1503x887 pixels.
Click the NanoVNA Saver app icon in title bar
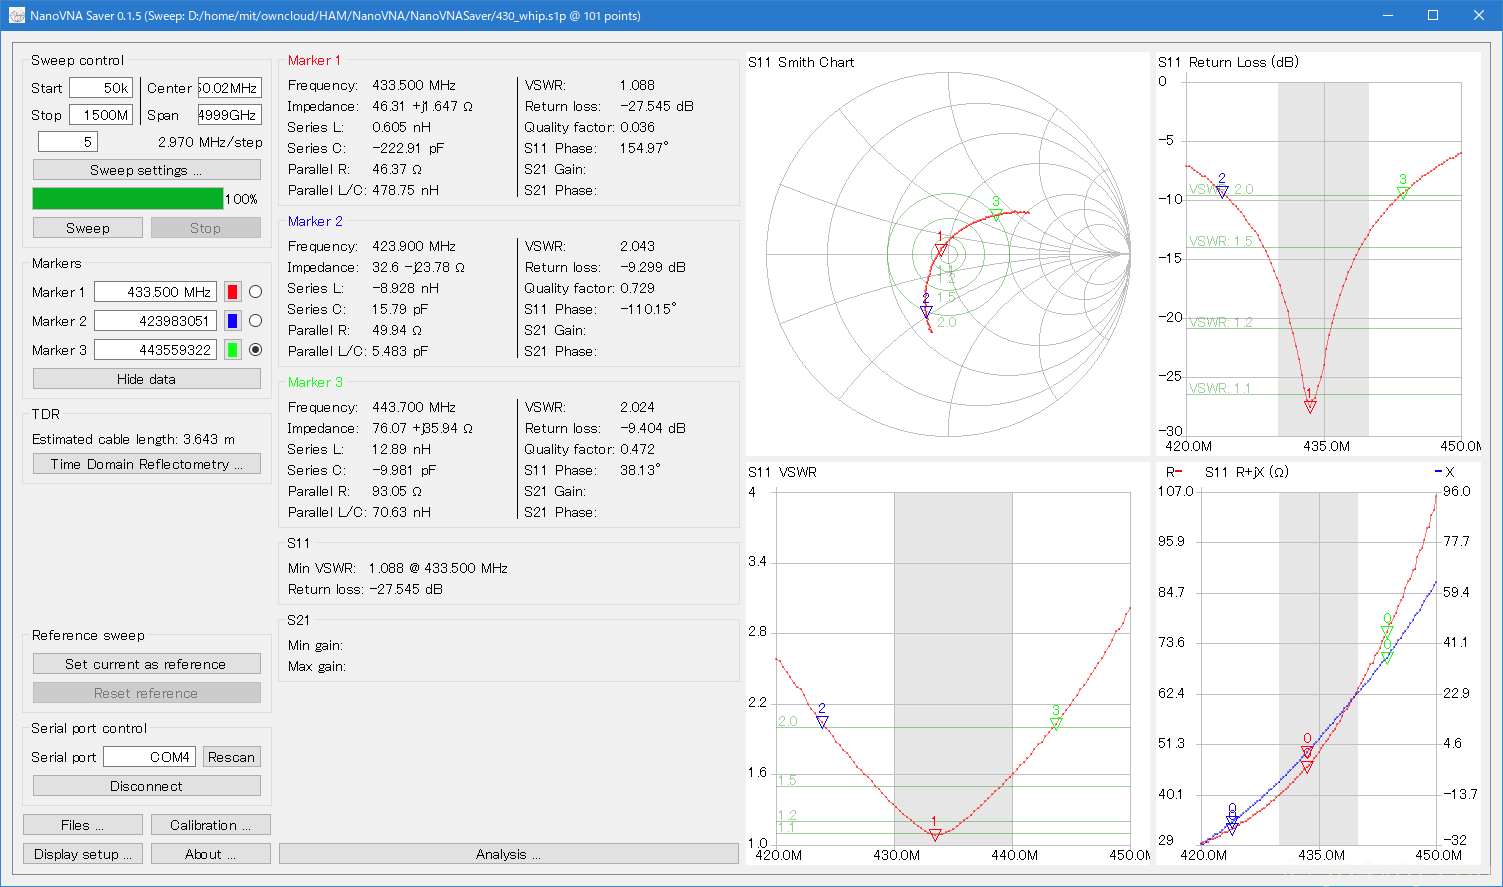point(17,16)
